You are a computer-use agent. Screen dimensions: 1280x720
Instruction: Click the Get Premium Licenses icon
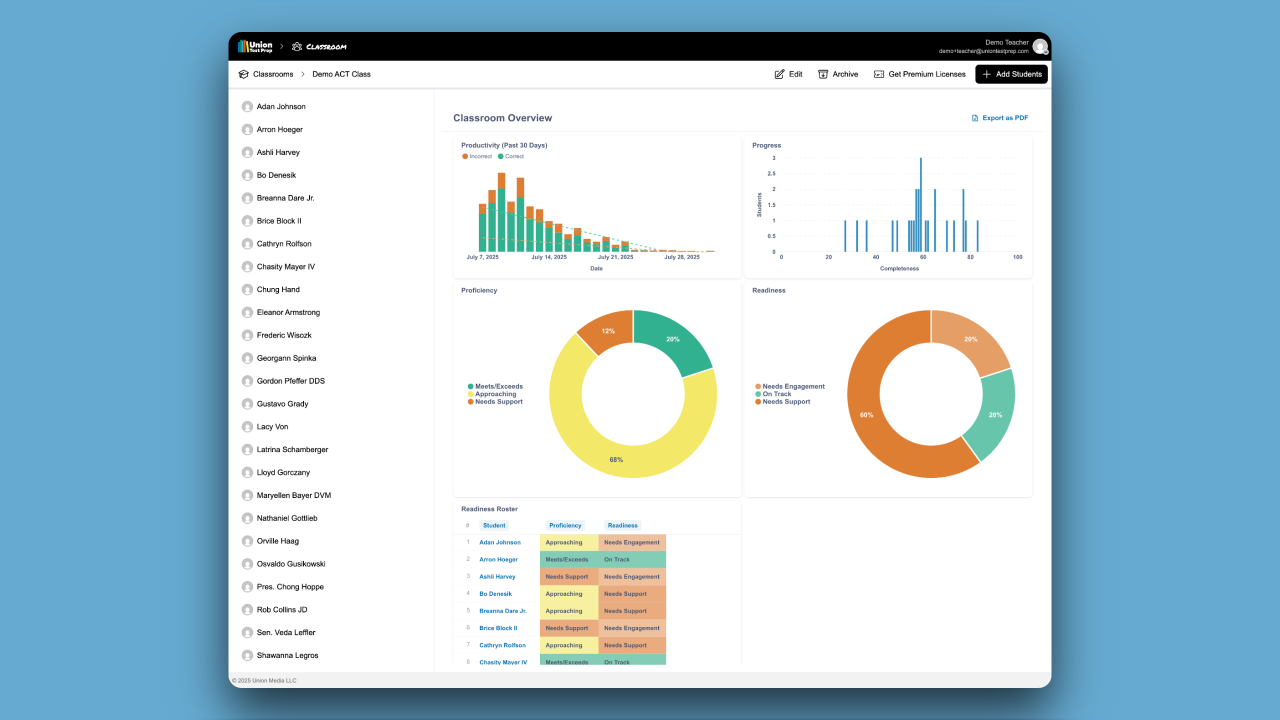click(879, 74)
